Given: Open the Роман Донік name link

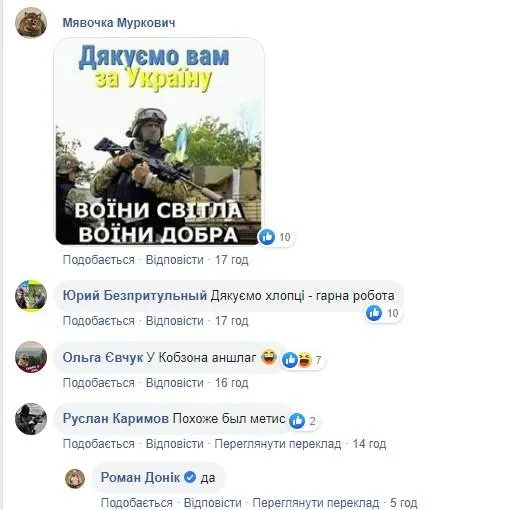Looking at the screenshot, I should (140, 477).
